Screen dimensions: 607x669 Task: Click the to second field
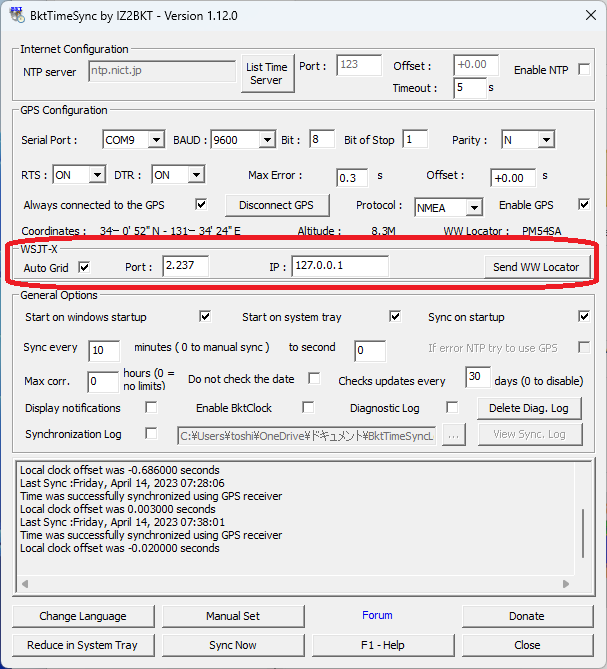tap(370, 351)
